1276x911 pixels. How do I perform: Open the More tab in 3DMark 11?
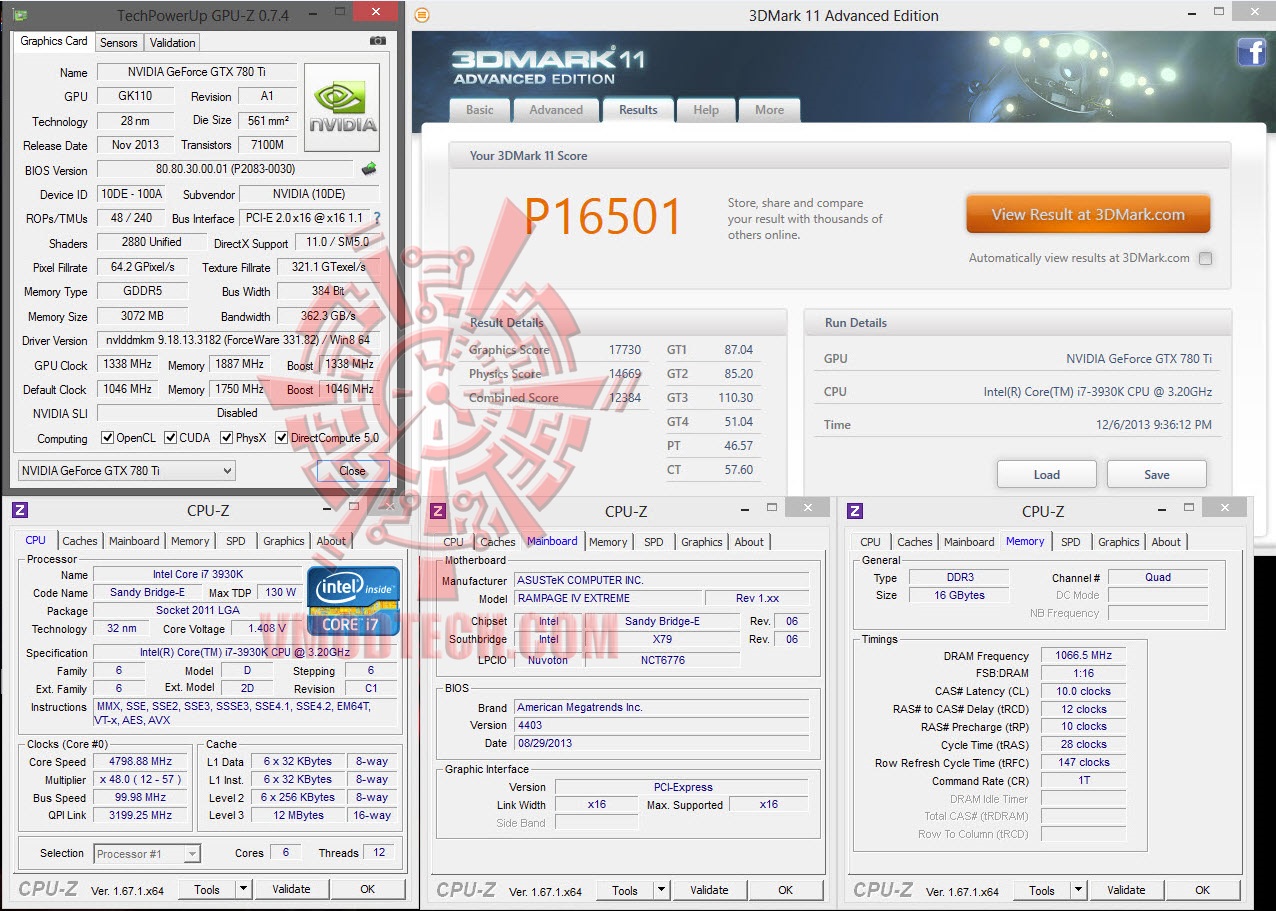pos(770,110)
